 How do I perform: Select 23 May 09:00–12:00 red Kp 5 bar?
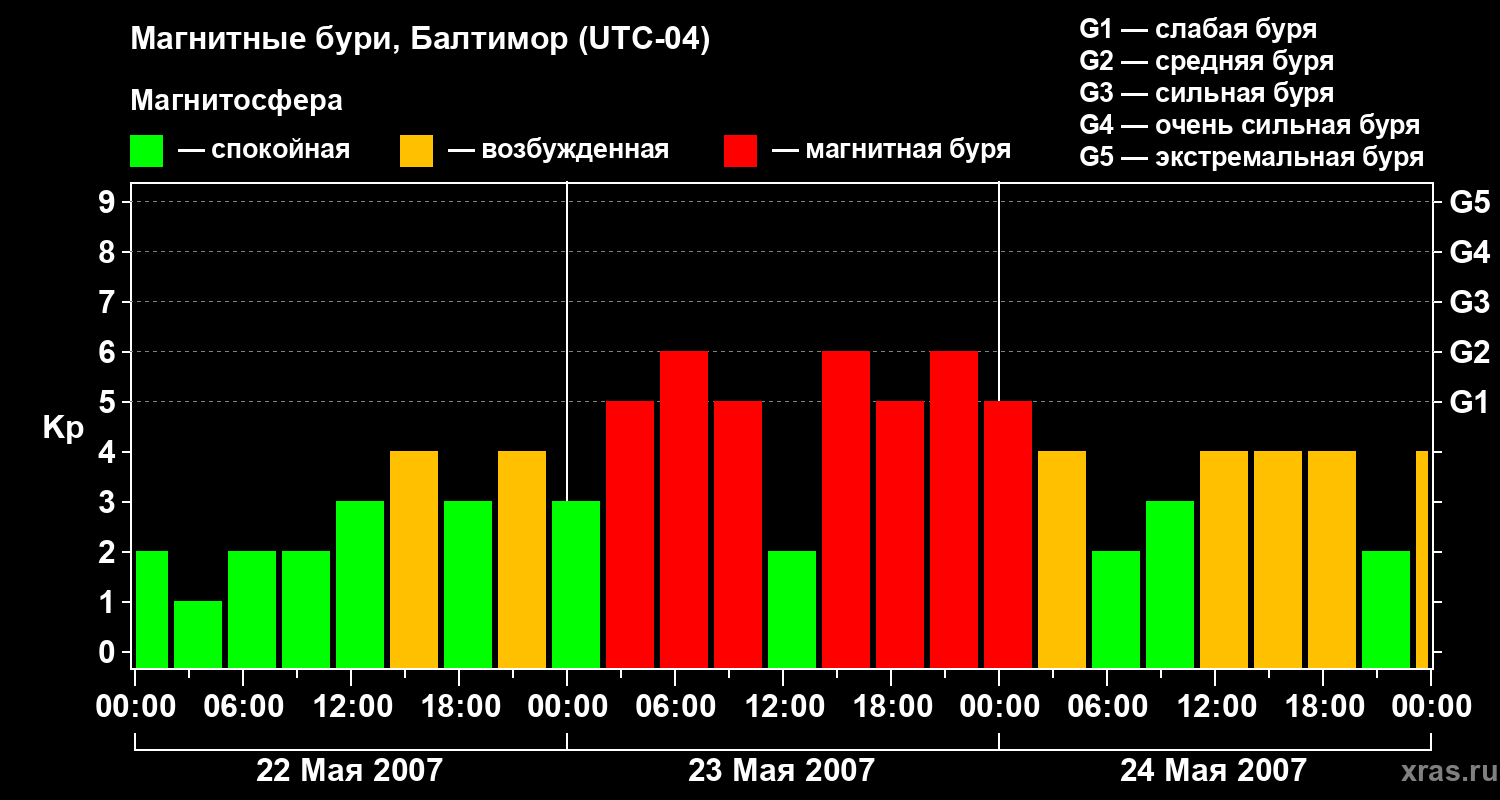pyautogui.click(x=738, y=534)
